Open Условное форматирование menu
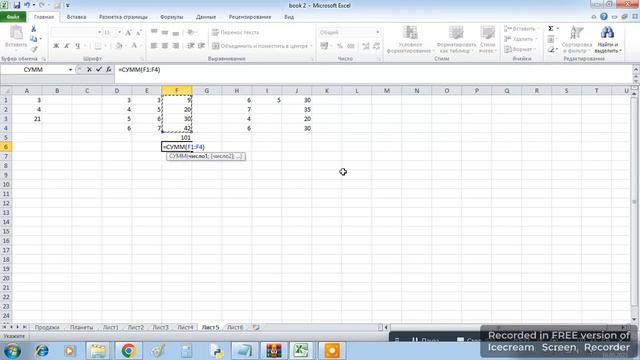The width and height of the screenshot is (640, 360). coord(410,39)
